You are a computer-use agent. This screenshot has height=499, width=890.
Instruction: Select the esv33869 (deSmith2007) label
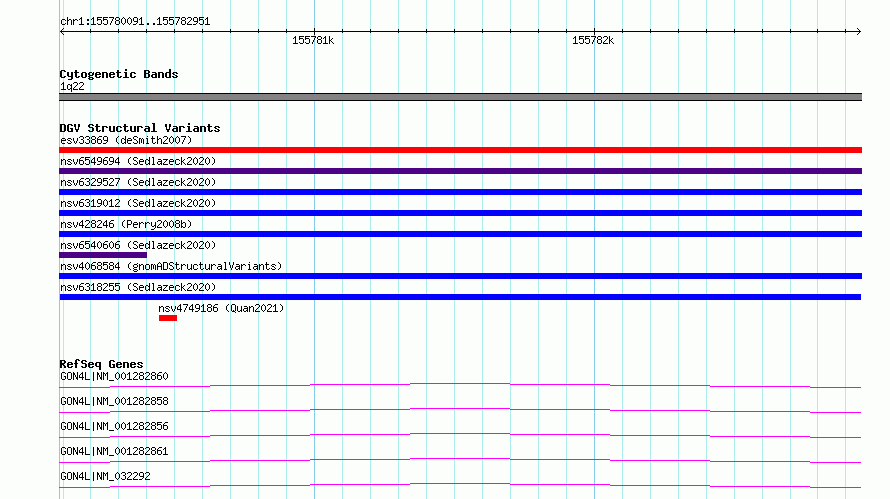pos(126,140)
